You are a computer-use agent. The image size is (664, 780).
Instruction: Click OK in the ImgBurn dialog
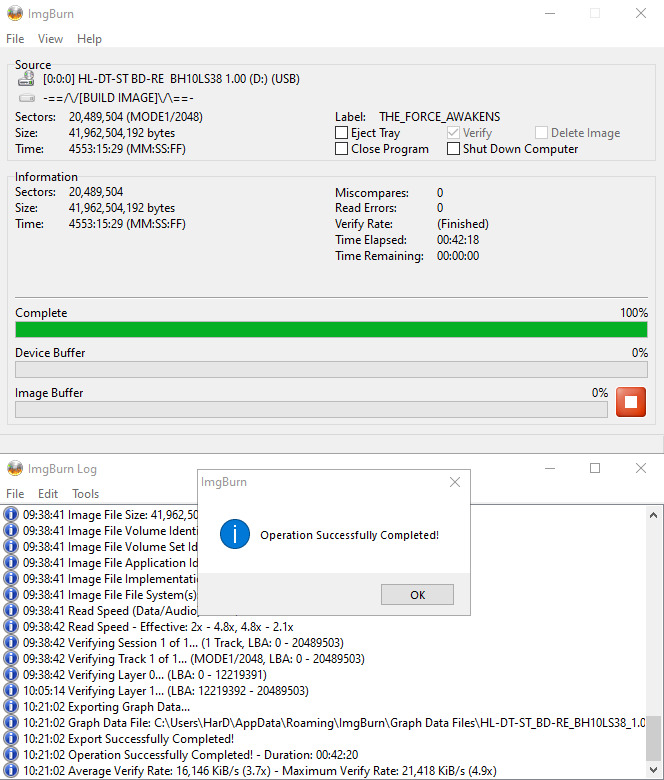point(417,594)
